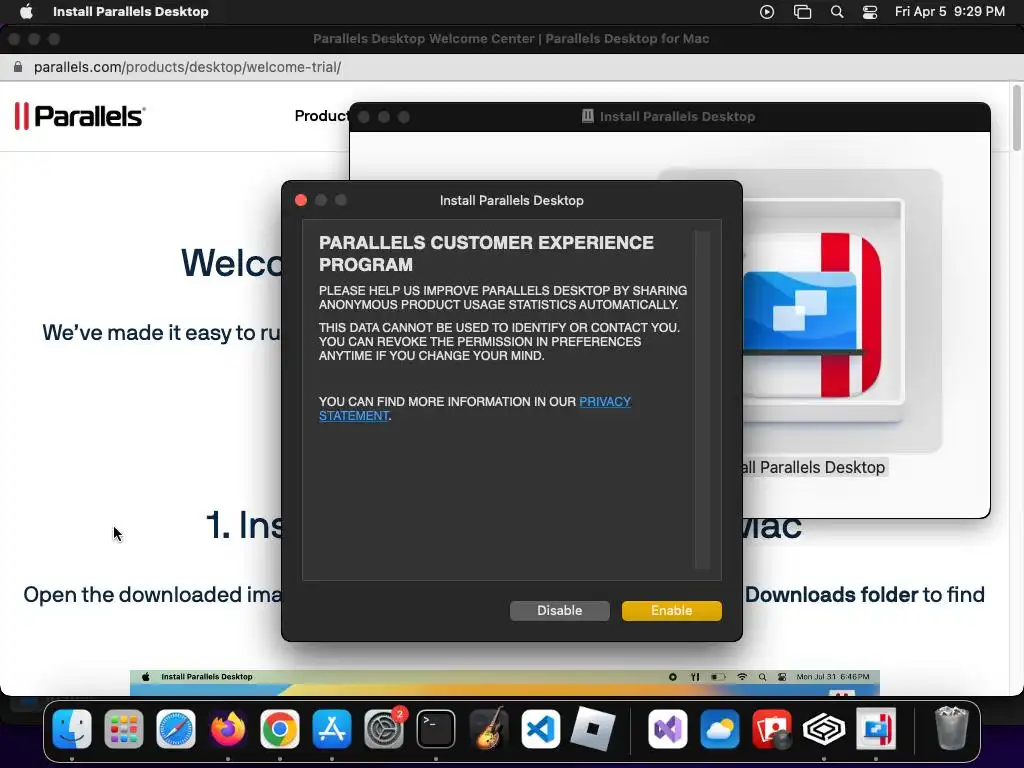The width and height of the screenshot is (1024, 768).
Task: Open Spotlight search in menu bar
Action: pos(837,12)
